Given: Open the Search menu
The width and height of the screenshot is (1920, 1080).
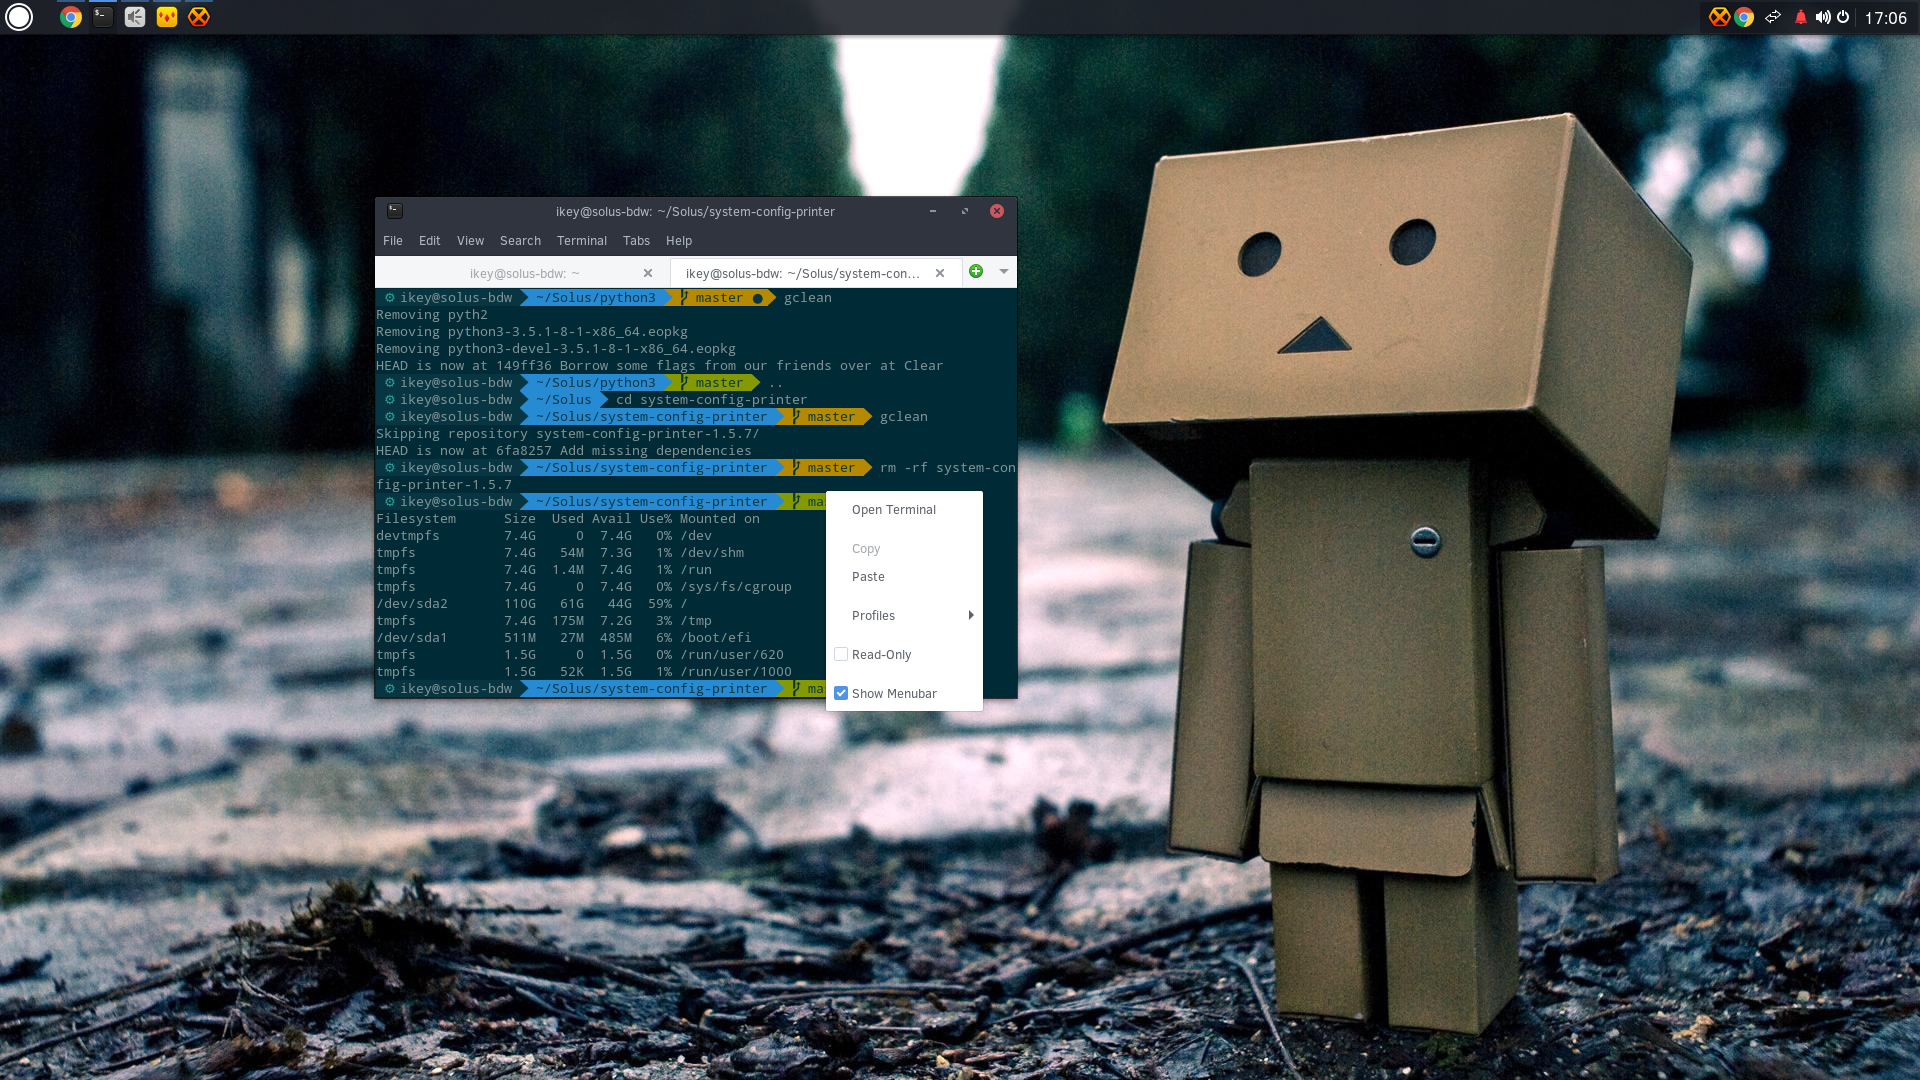Looking at the screenshot, I should [x=520, y=241].
